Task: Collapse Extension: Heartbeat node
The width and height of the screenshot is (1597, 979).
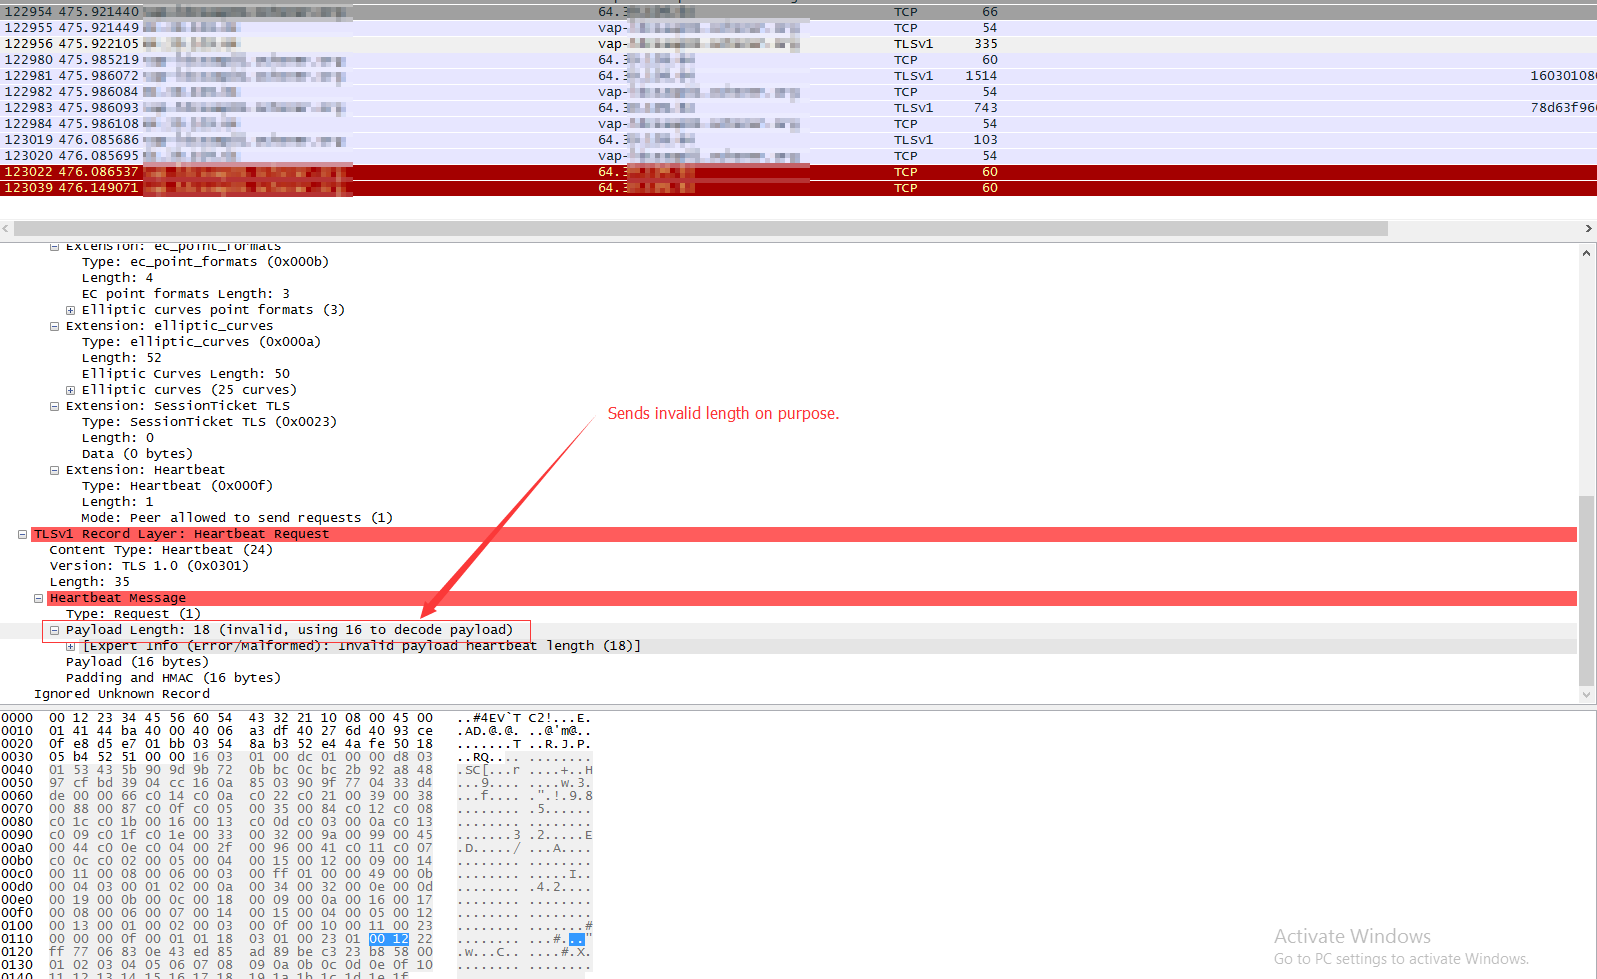Action: [54, 470]
